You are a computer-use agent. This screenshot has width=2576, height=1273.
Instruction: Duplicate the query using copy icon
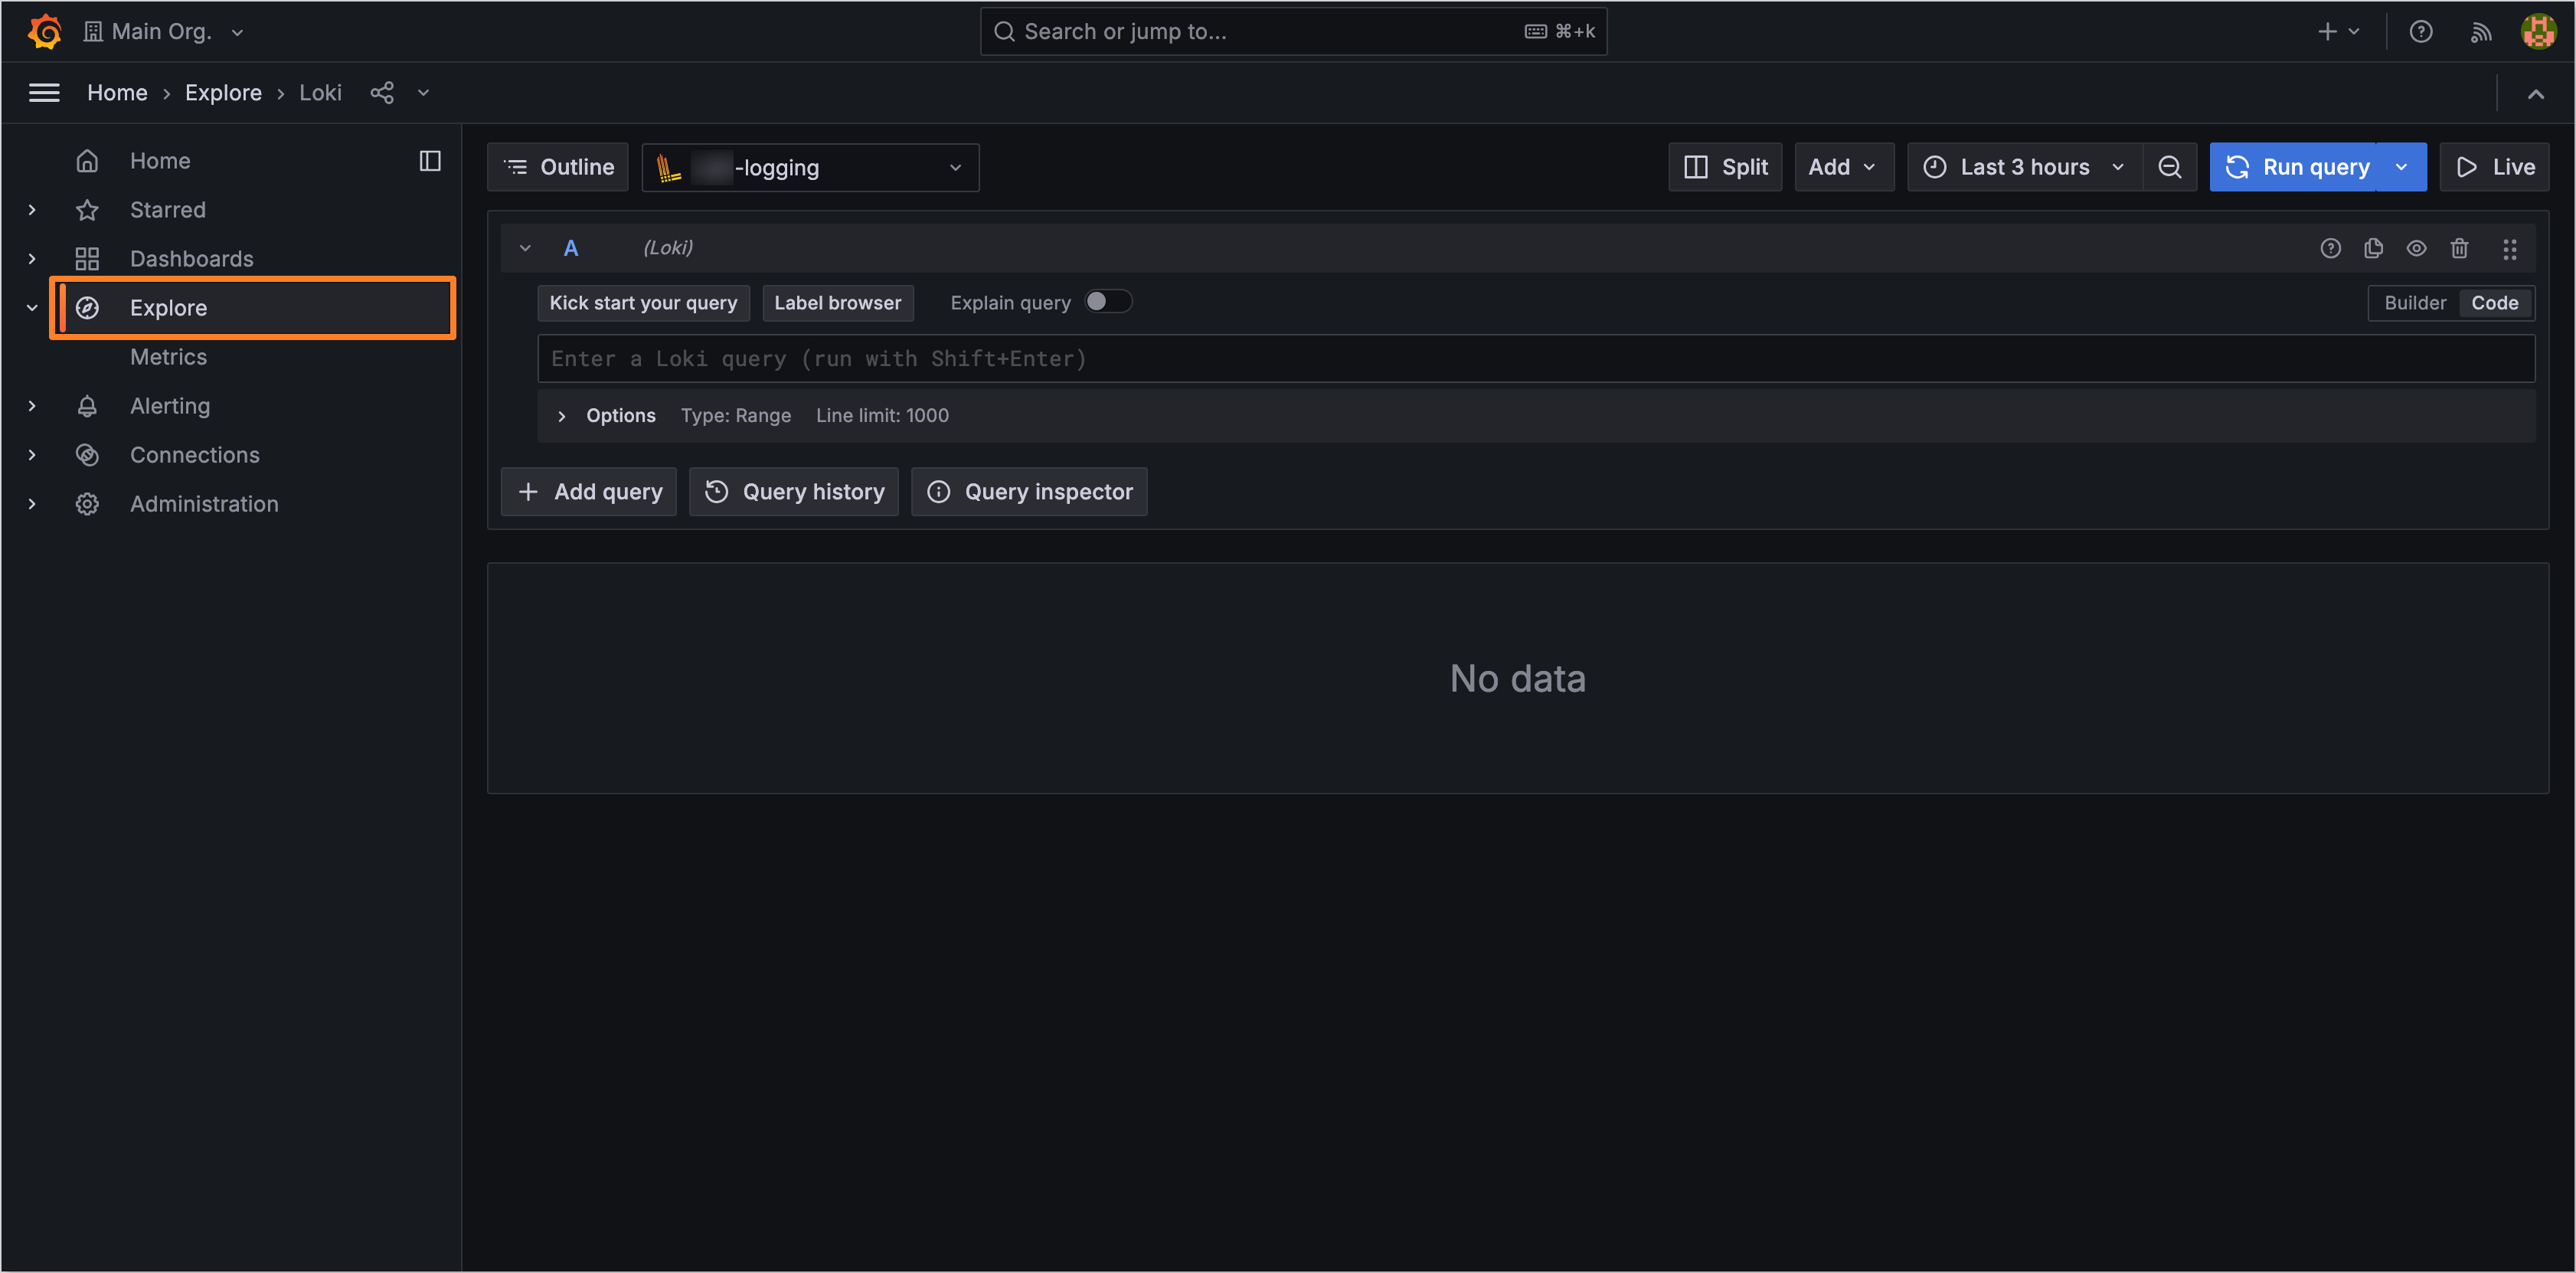tap(2374, 248)
